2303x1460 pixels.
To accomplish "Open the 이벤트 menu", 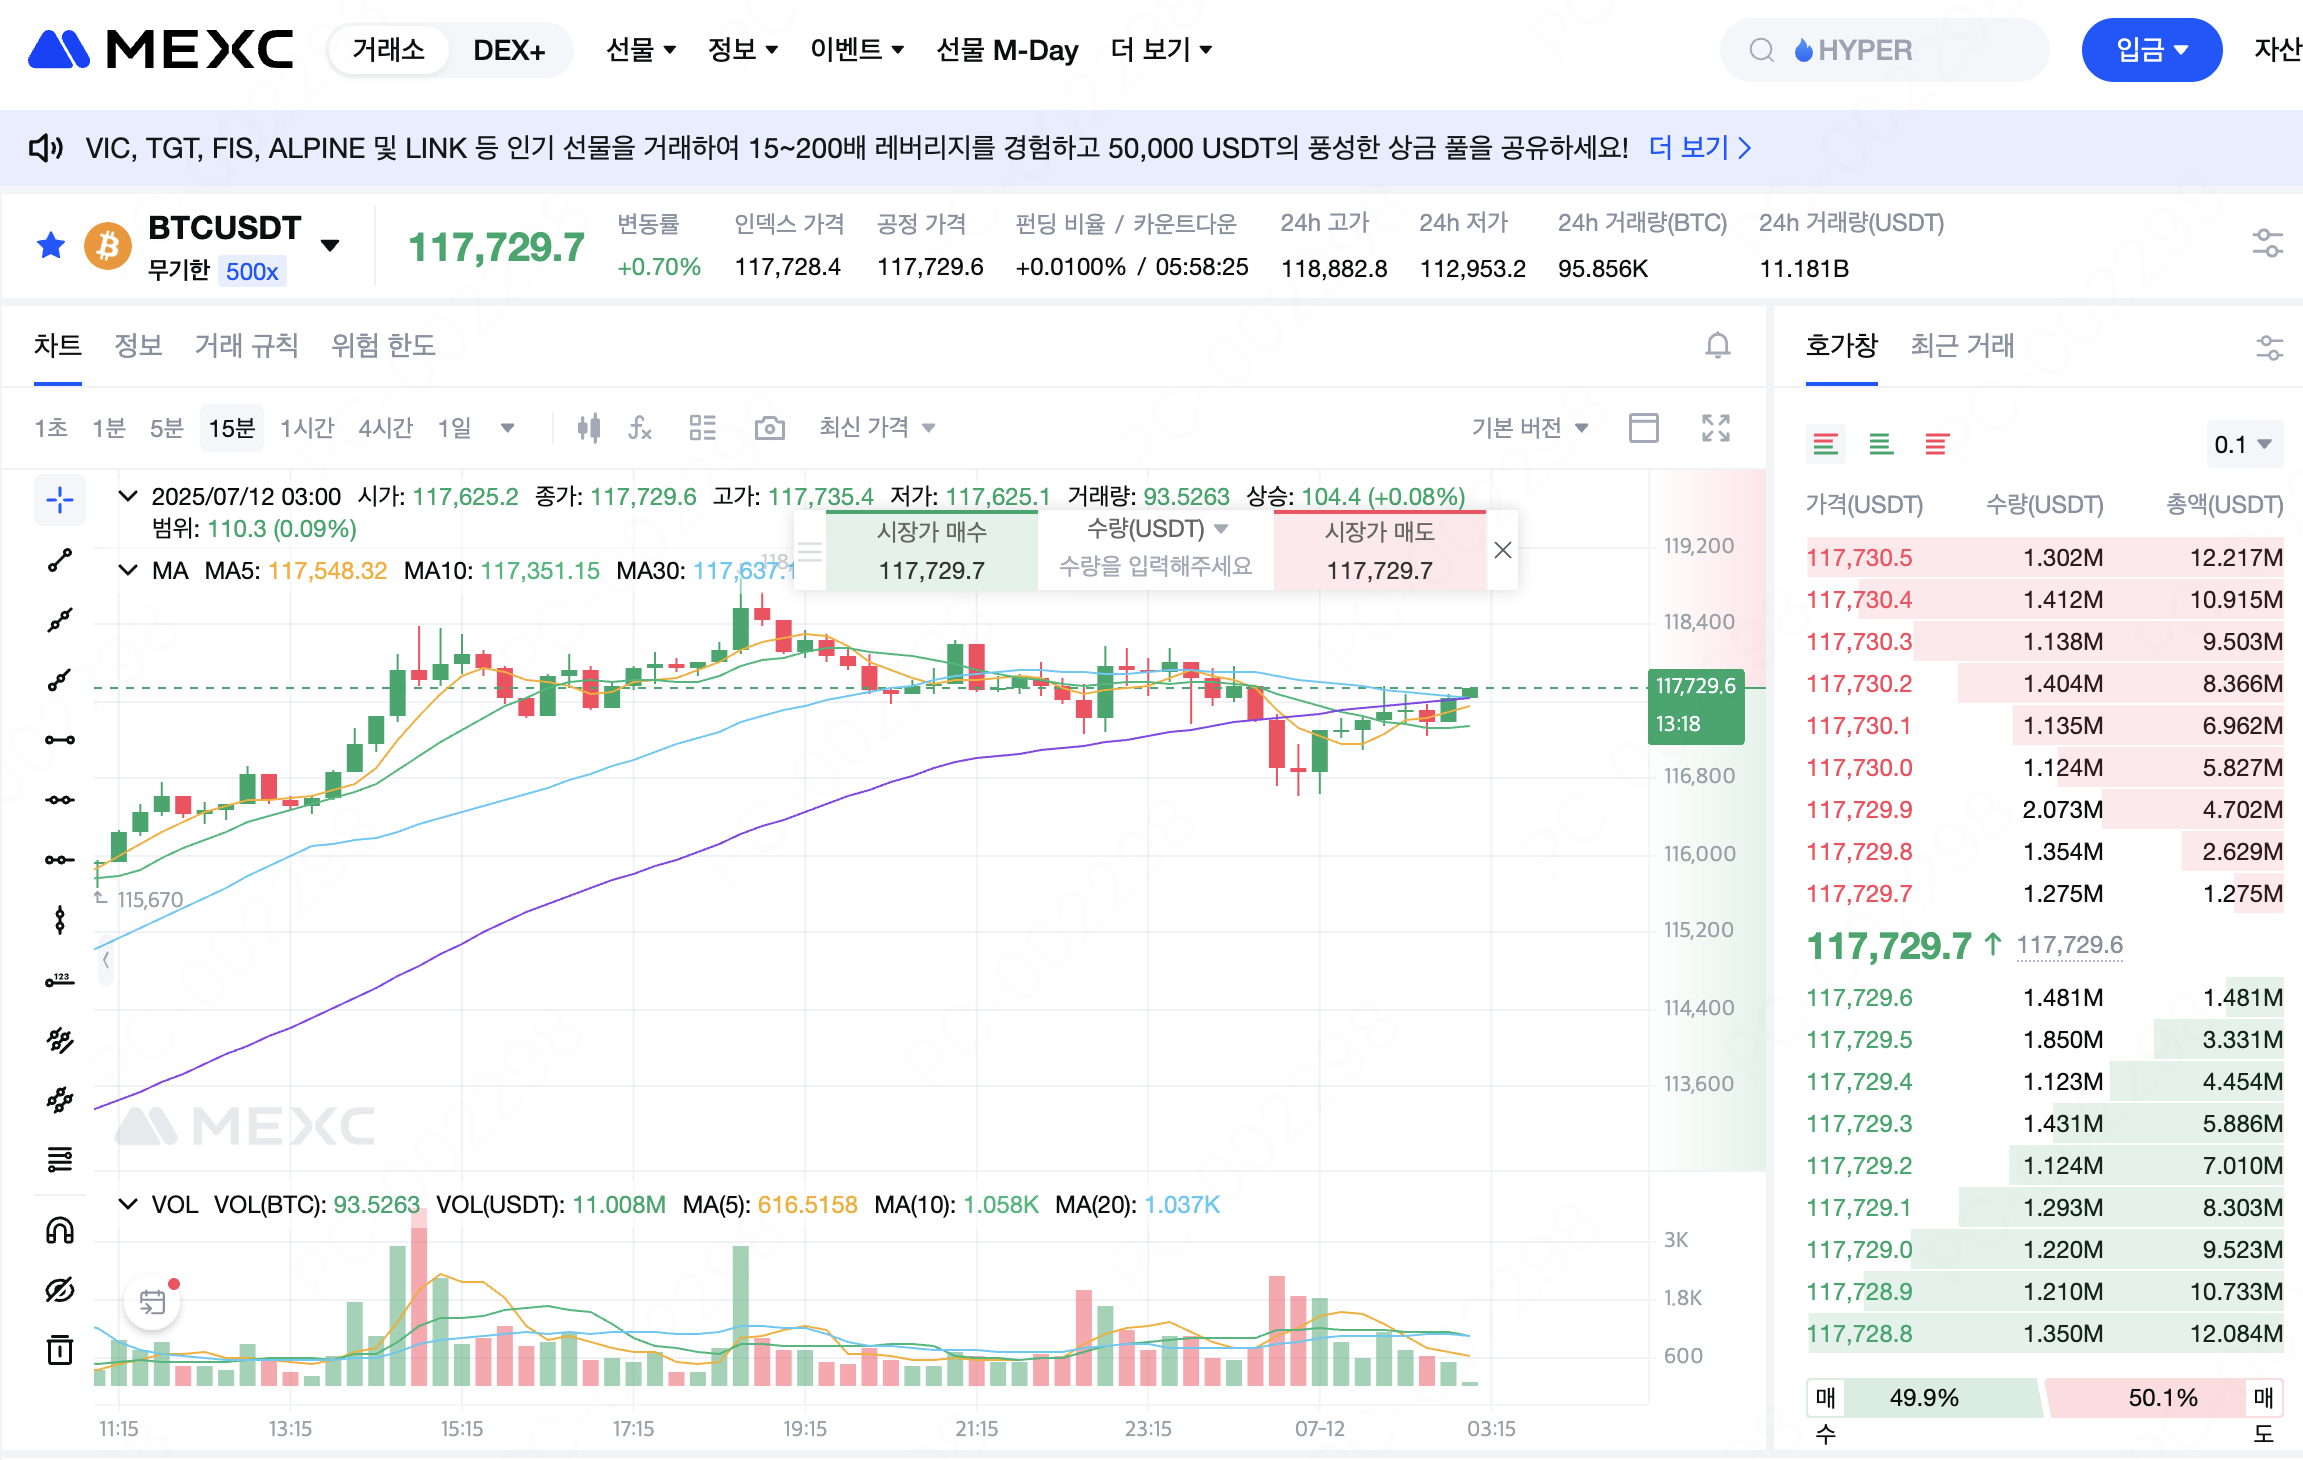I will (x=857, y=50).
